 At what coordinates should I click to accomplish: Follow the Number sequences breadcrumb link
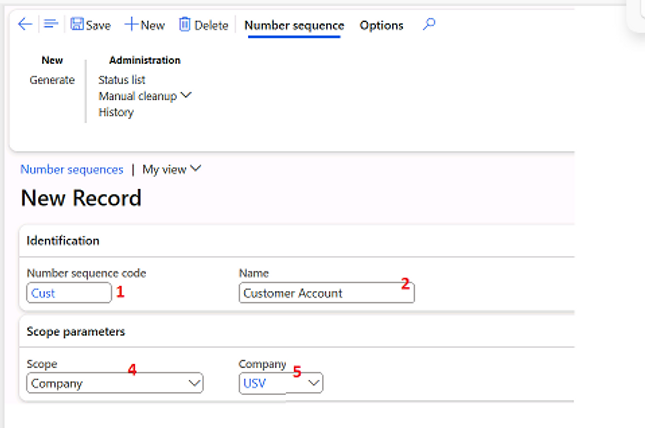tap(72, 169)
